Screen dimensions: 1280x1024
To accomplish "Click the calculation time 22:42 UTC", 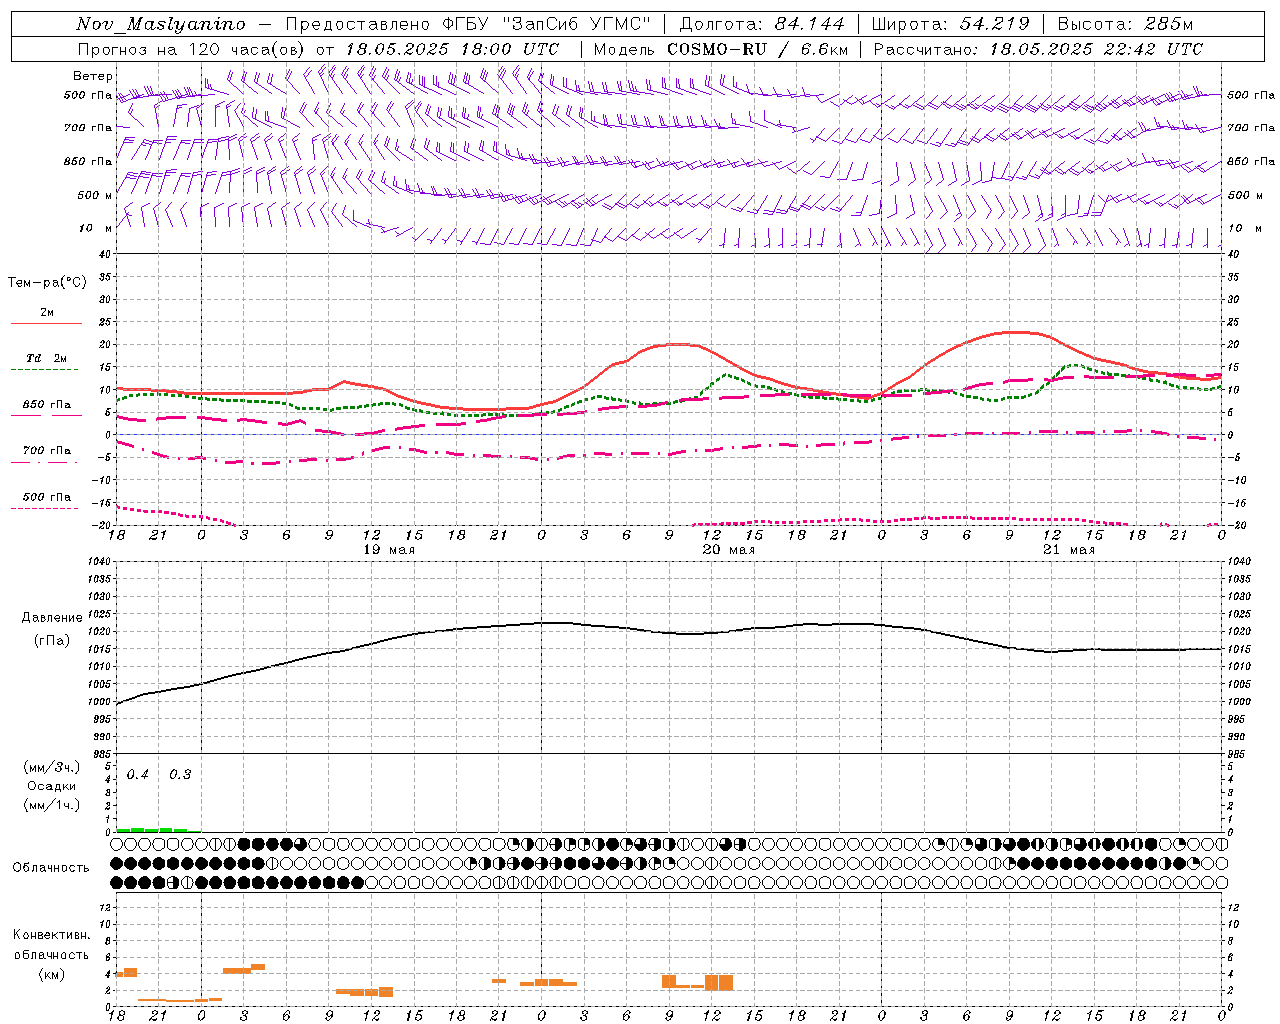I will tap(1146, 49).
